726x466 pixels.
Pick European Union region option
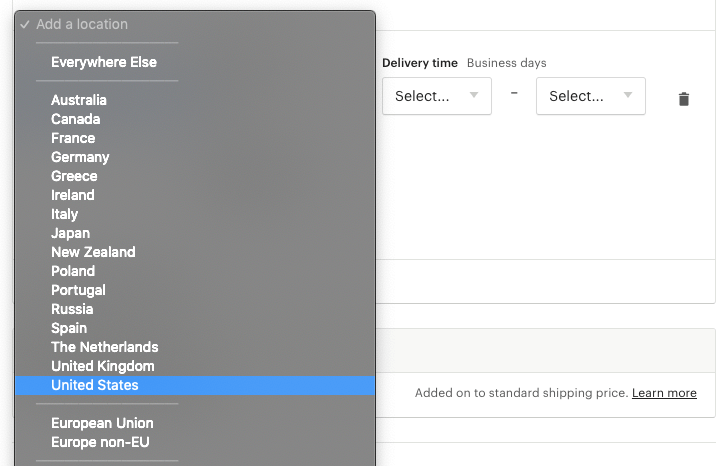pos(195,423)
